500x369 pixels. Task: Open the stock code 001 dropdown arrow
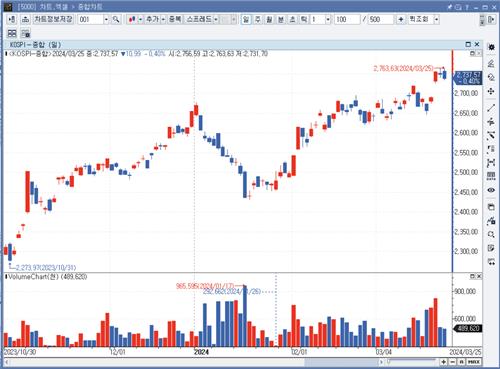[x=106, y=20]
